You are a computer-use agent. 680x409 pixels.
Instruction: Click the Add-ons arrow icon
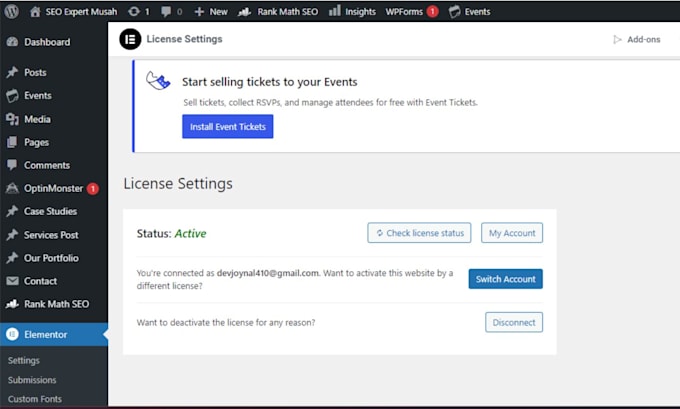click(617, 39)
